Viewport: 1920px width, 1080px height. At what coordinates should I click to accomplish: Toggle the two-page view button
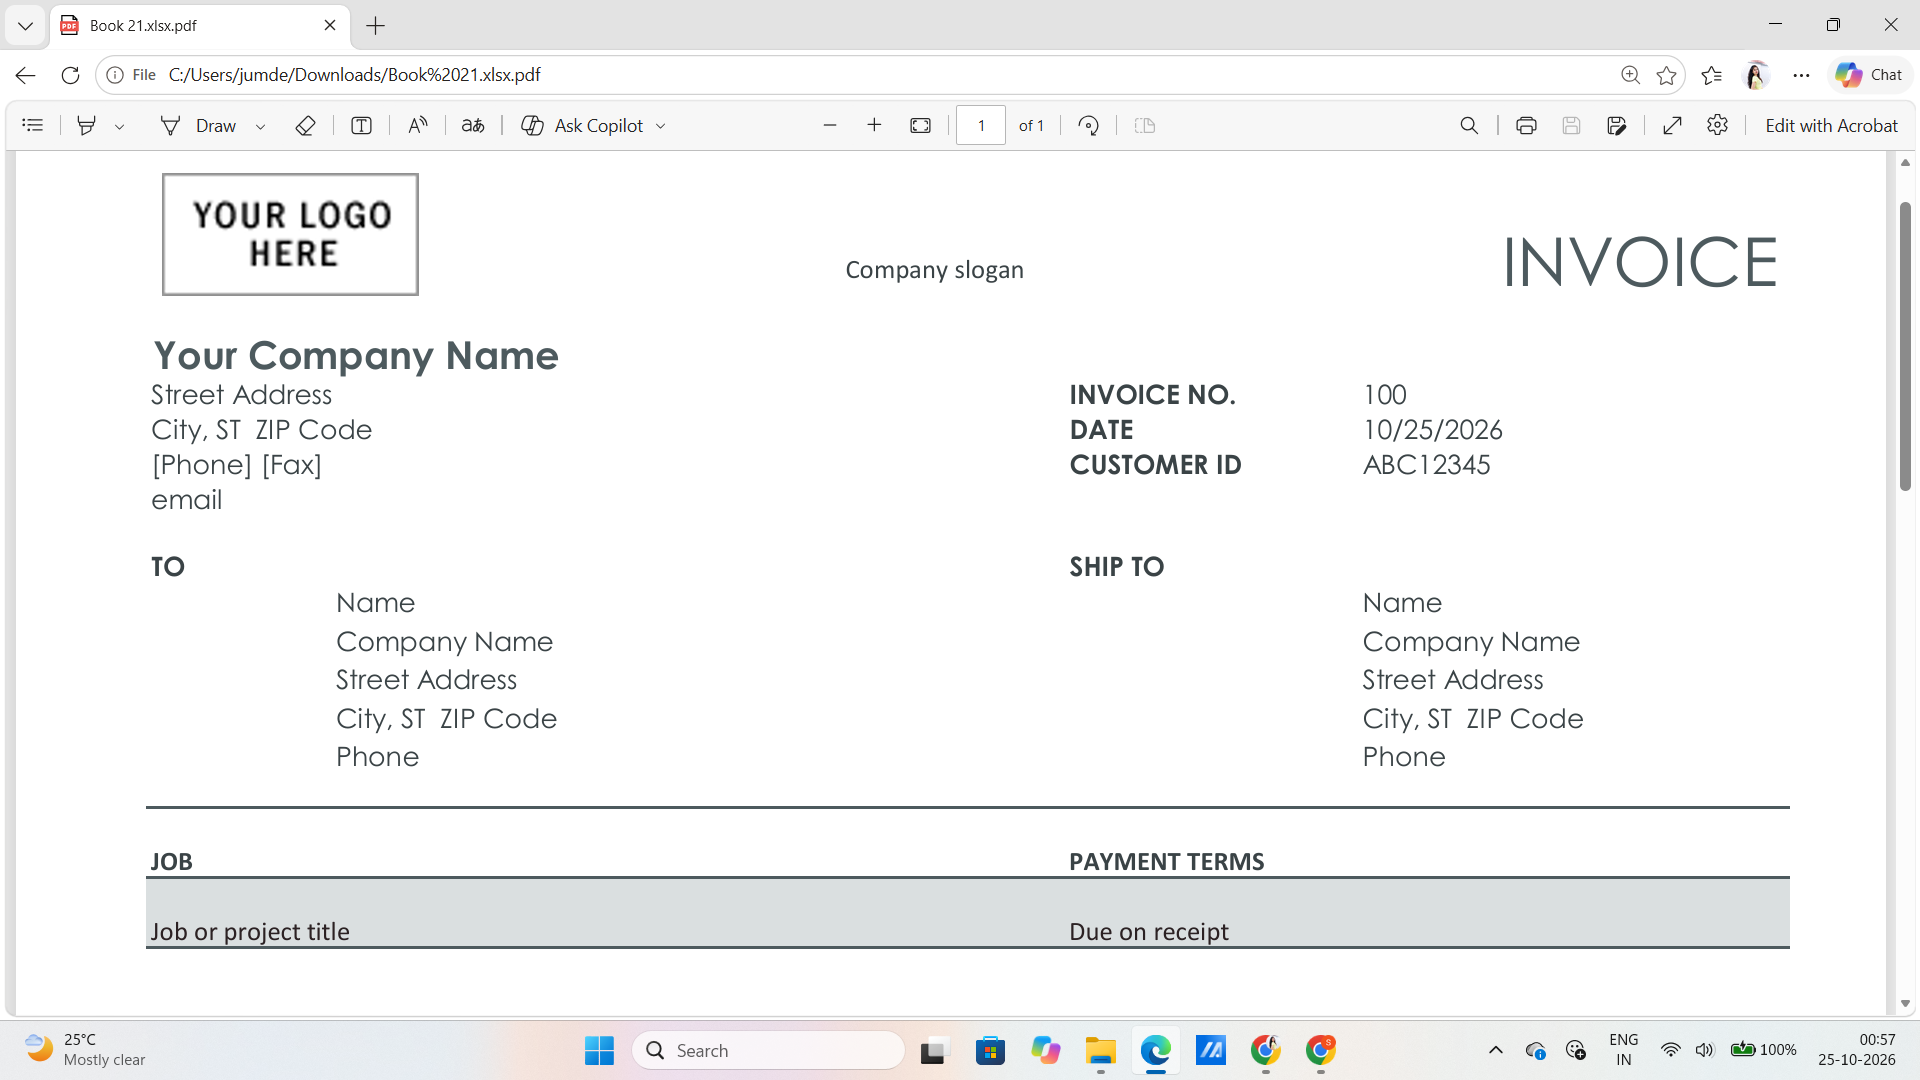coord(1145,125)
